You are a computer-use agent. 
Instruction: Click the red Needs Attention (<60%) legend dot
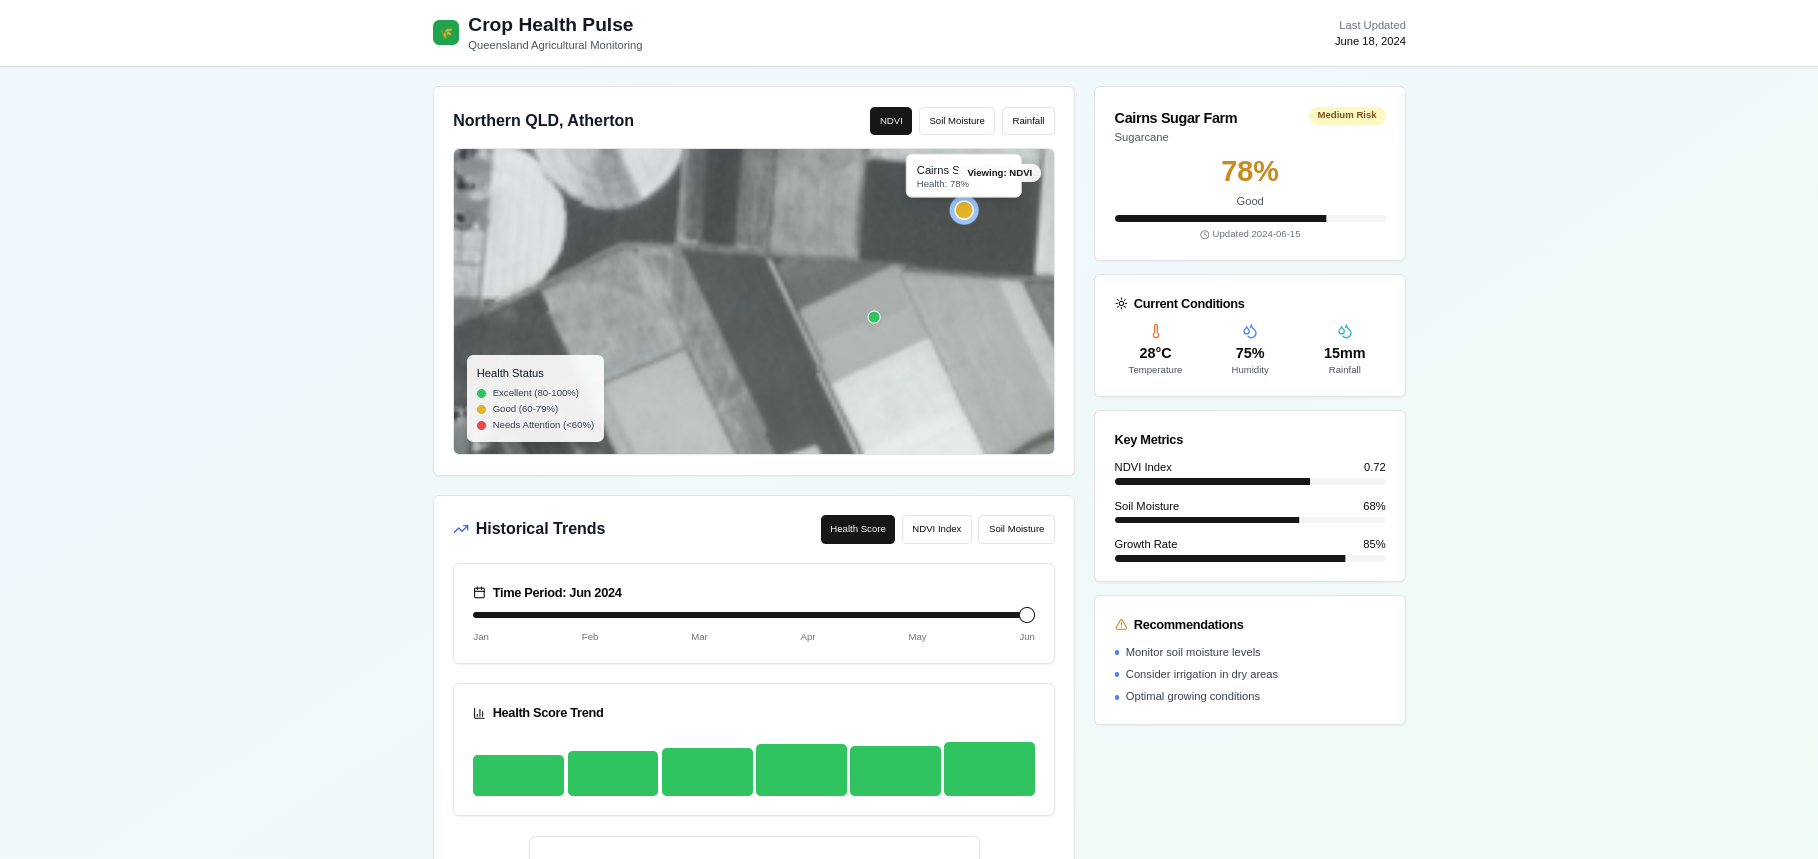click(481, 425)
